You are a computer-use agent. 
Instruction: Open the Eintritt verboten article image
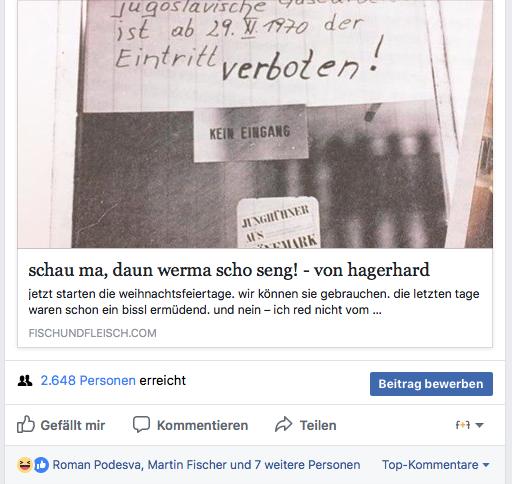pos(255,124)
